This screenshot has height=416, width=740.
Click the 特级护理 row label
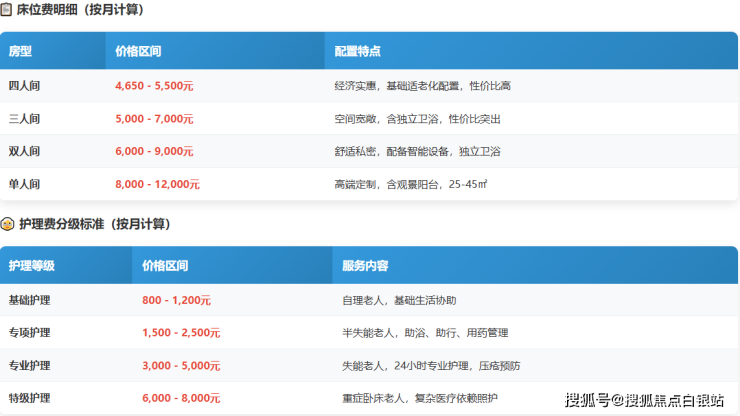click(x=29, y=398)
